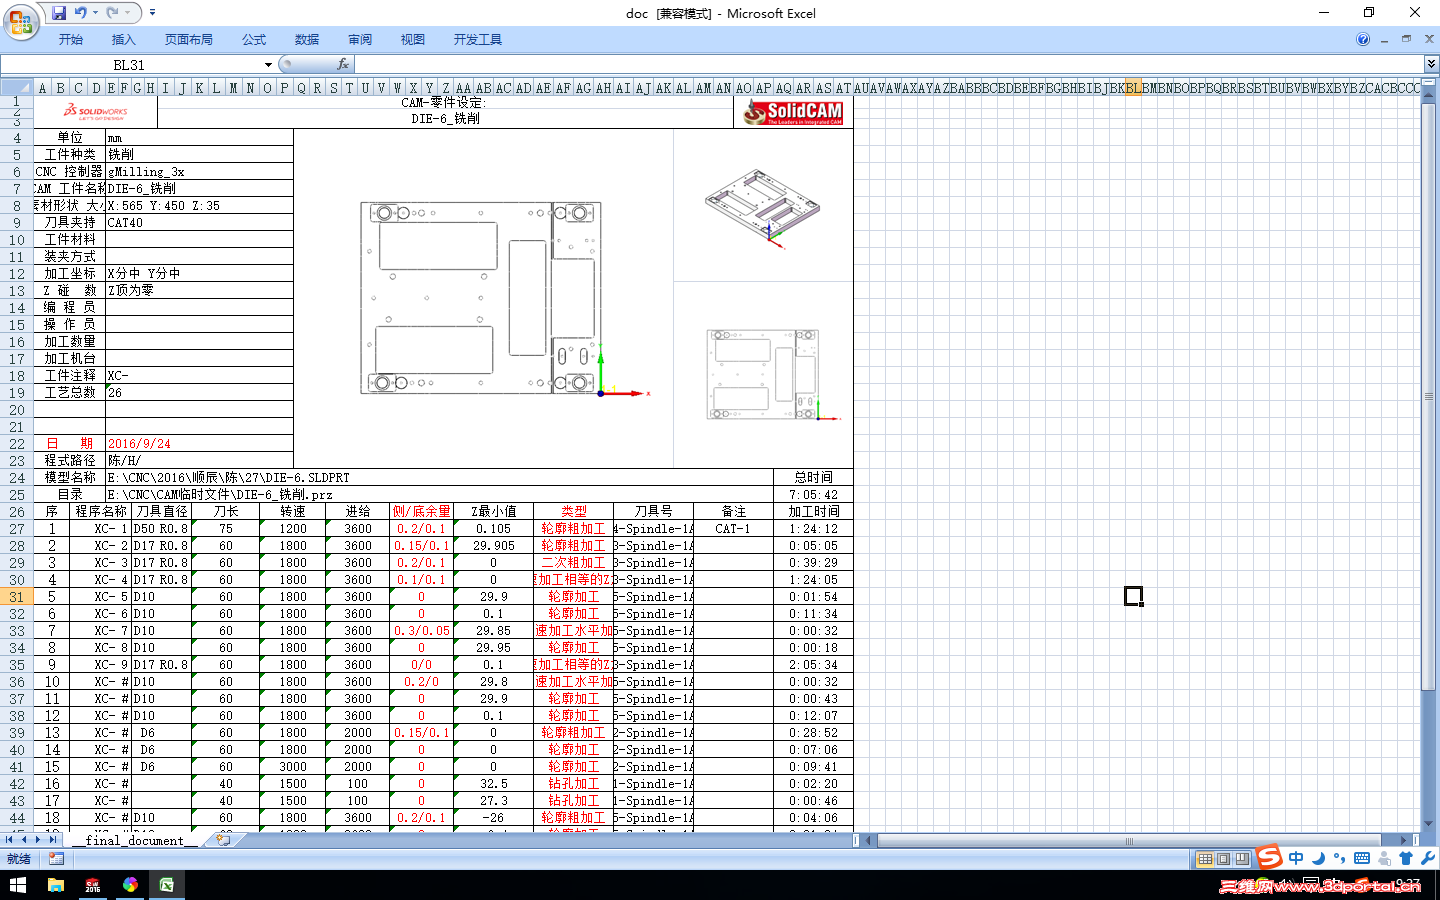This screenshot has height=900, width=1440.
Task: Click the SolidWorks logo image
Action: (96, 111)
